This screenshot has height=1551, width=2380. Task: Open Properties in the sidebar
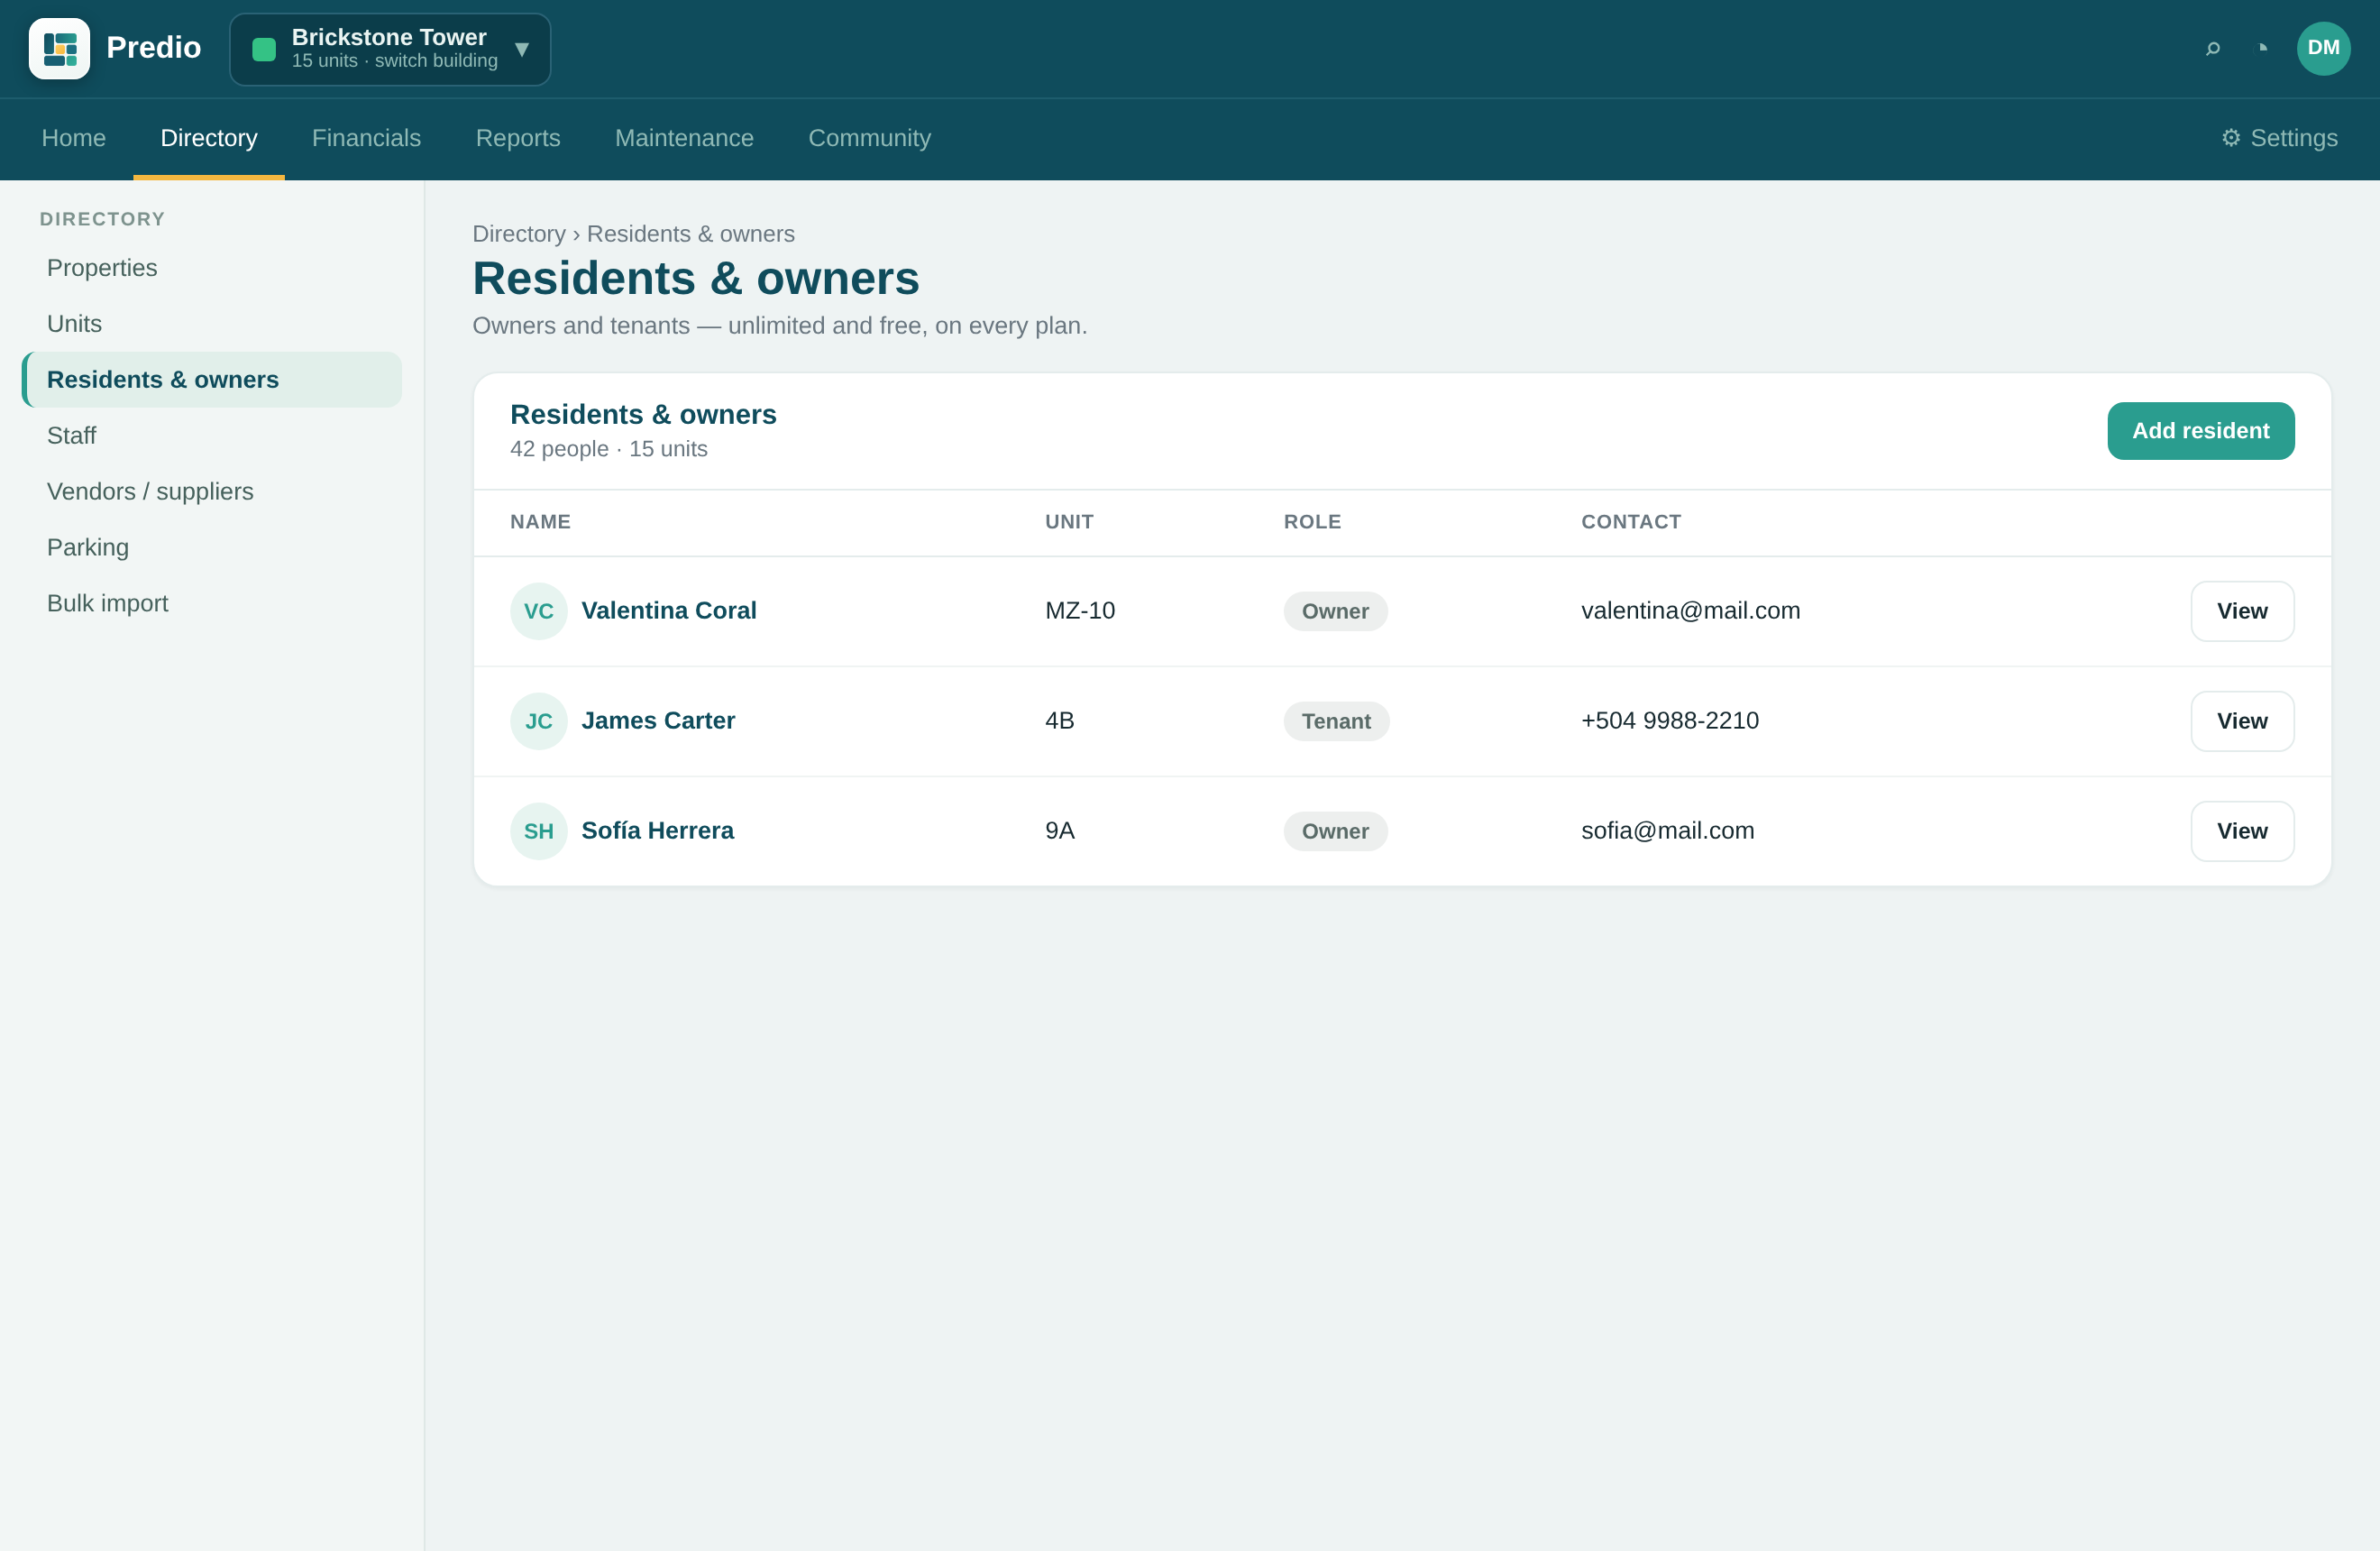point(212,268)
